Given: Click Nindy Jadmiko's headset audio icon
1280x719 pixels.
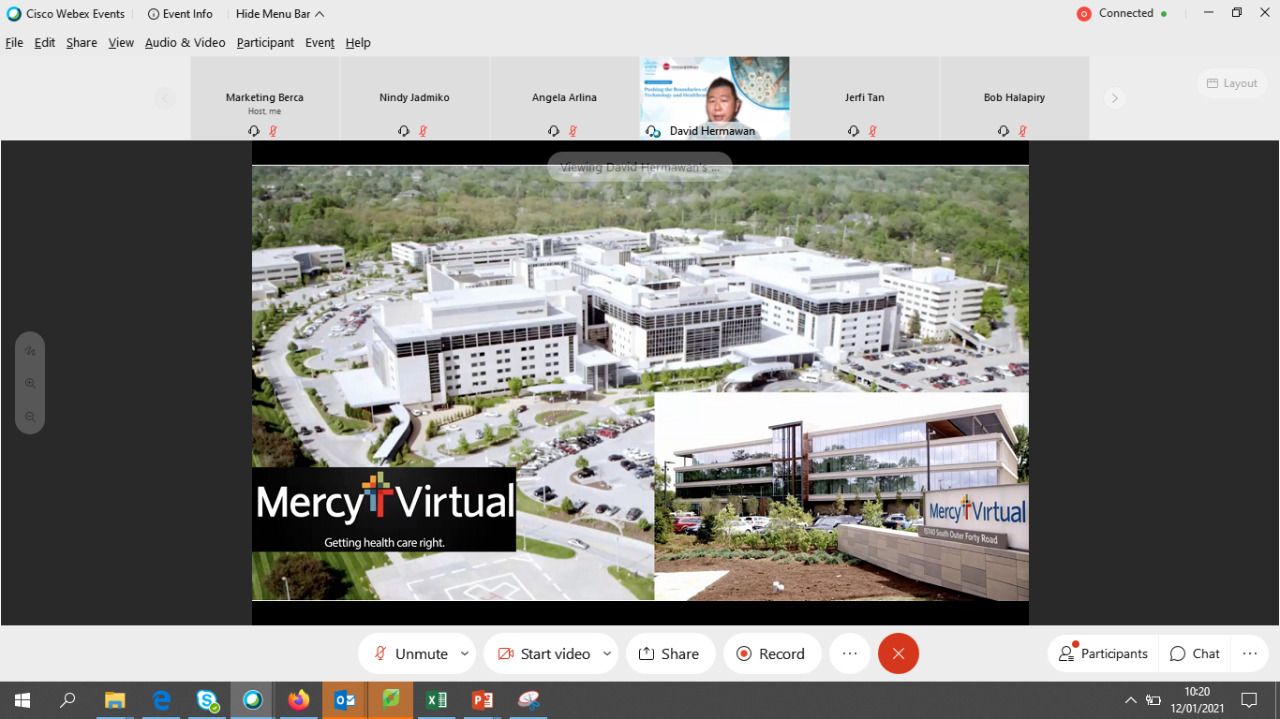Looking at the screenshot, I should point(404,131).
